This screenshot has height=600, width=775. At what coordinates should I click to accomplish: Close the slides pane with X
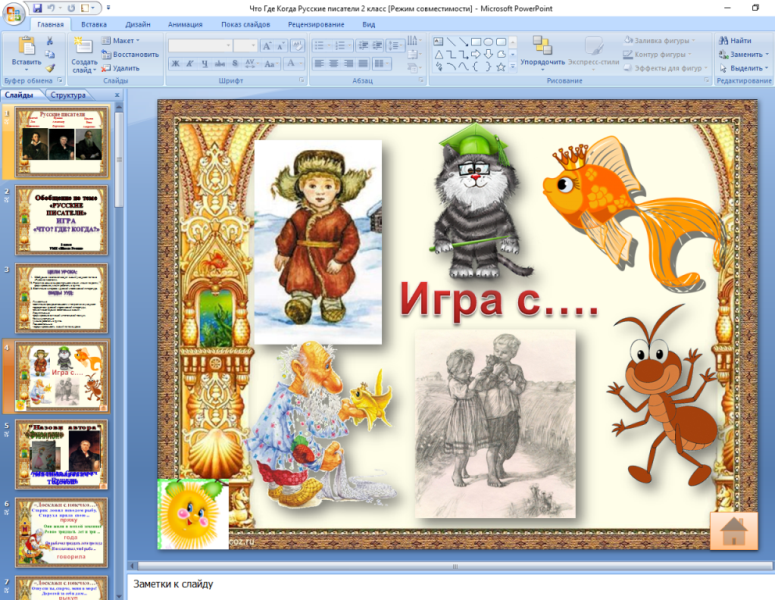point(117,95)
